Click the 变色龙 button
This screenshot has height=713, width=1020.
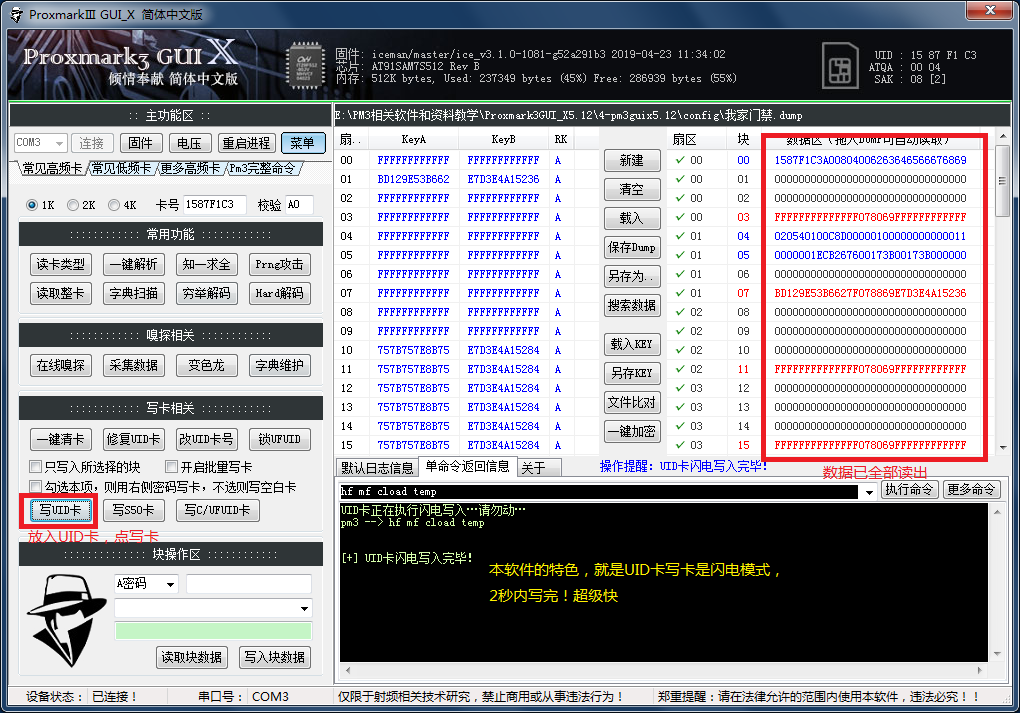point(206,366)
